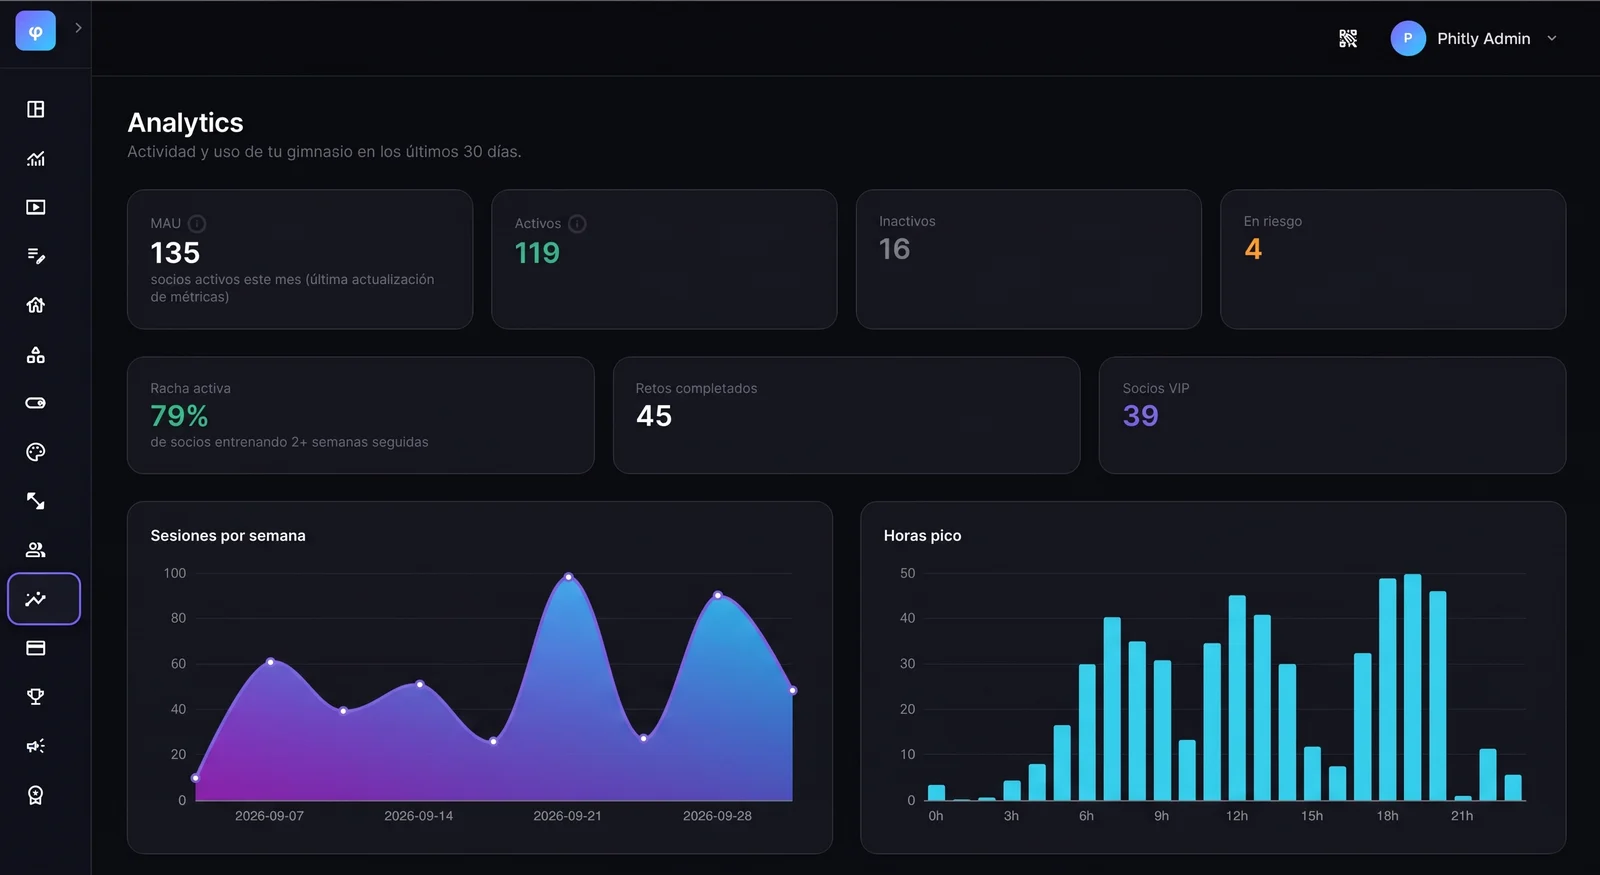Expand the sidebar with the chevron arrow
This screenshot has width=1600, height=875.
(x=78, y=28)
